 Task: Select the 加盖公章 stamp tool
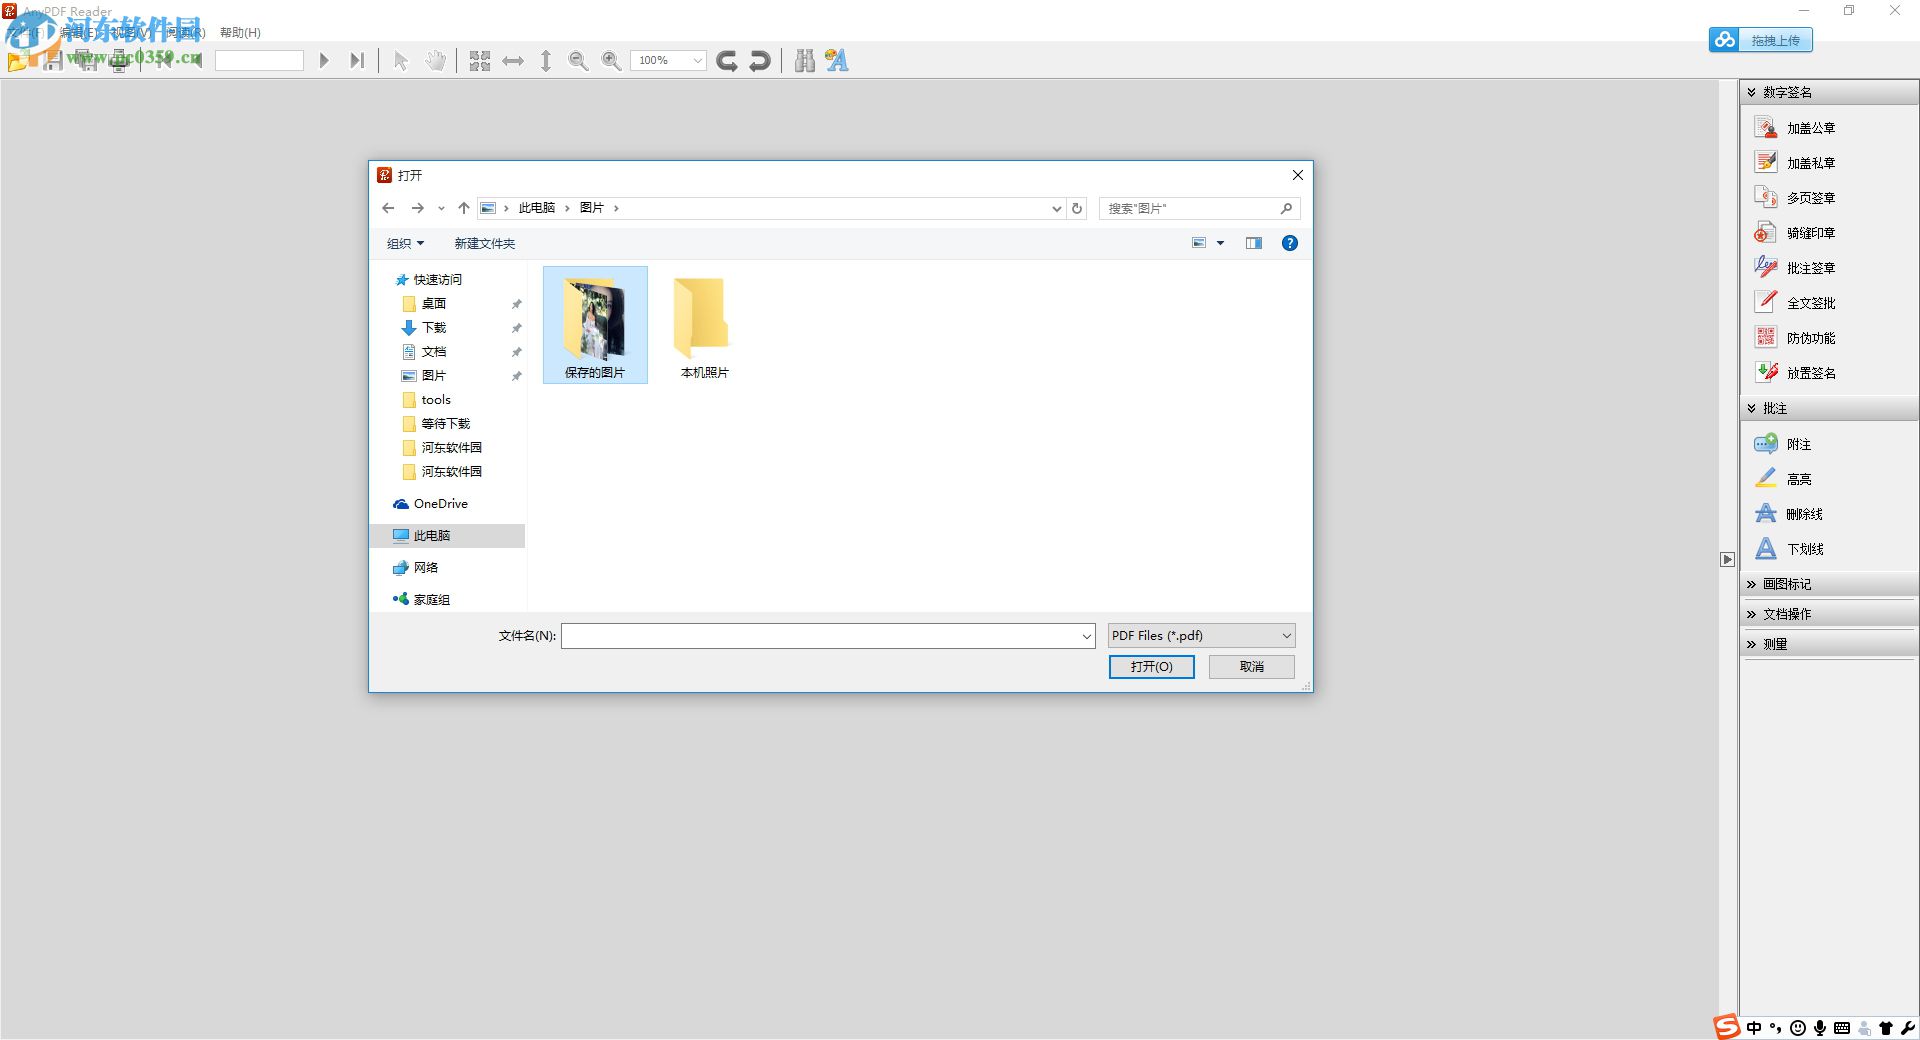coord(1810,127)
